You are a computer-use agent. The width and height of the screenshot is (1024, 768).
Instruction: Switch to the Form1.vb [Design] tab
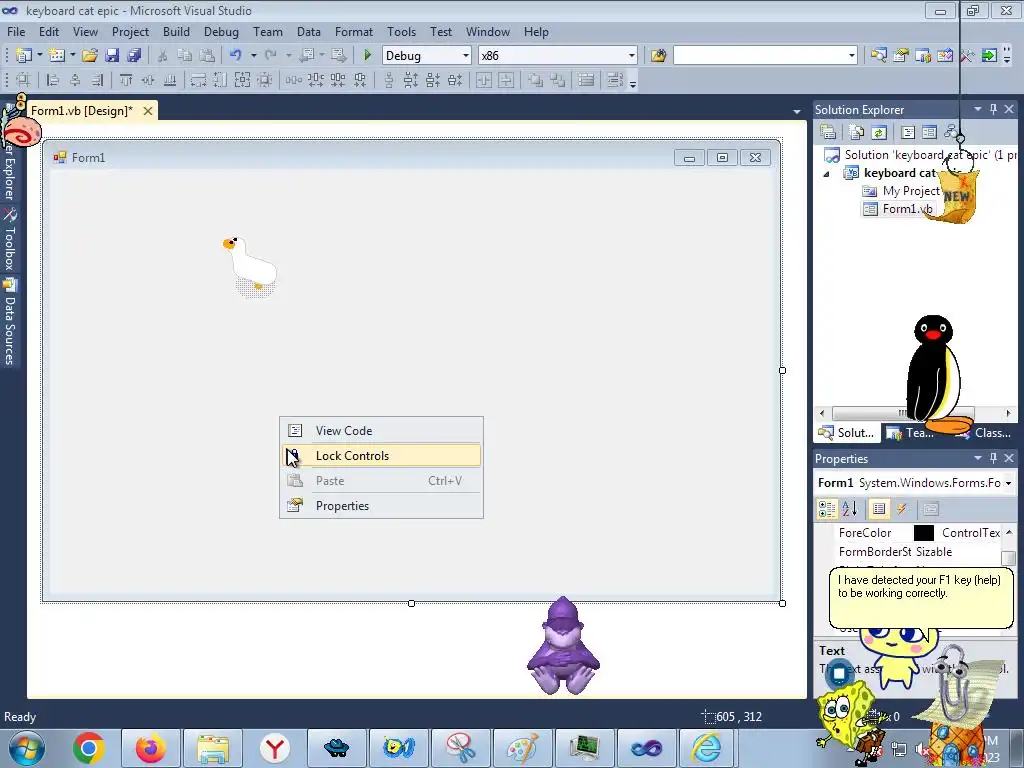[82, 111]
